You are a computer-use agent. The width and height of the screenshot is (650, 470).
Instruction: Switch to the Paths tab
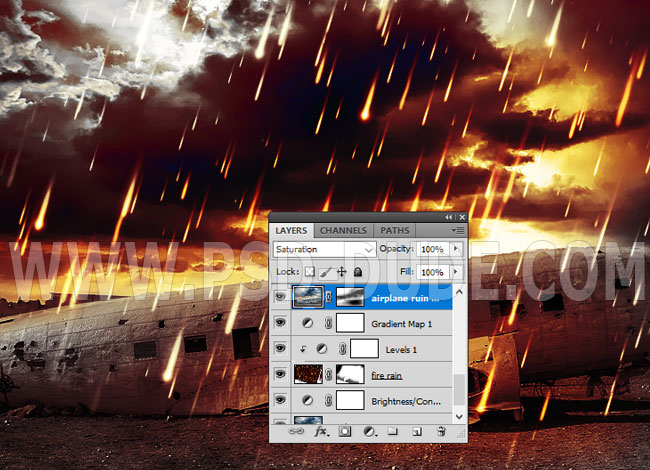tap(395, 231)
